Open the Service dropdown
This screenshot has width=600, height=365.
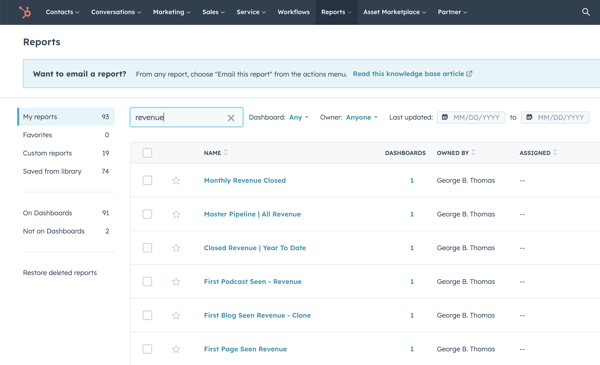251,12
